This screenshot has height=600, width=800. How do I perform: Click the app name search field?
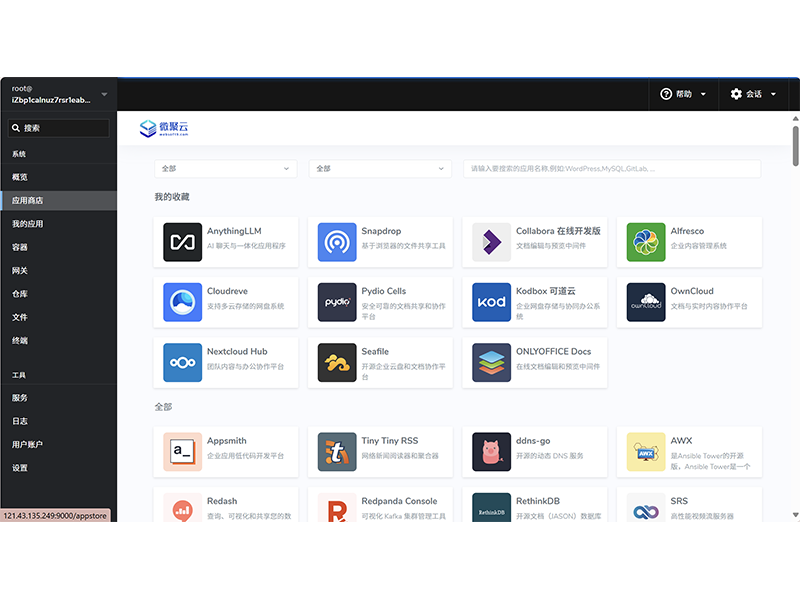click(x=612, y=169)
